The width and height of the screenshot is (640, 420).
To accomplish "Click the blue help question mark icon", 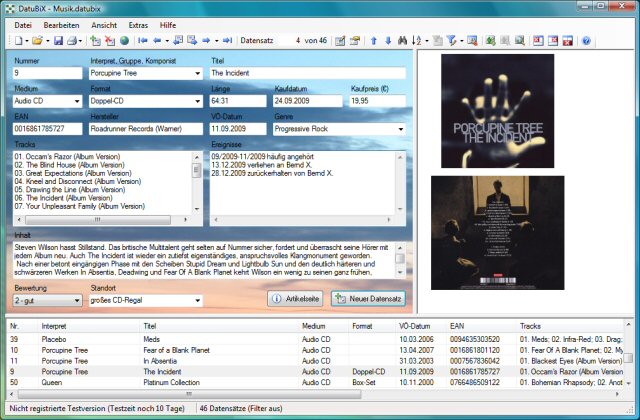I will pyautogui.click(x=587, y=41).
